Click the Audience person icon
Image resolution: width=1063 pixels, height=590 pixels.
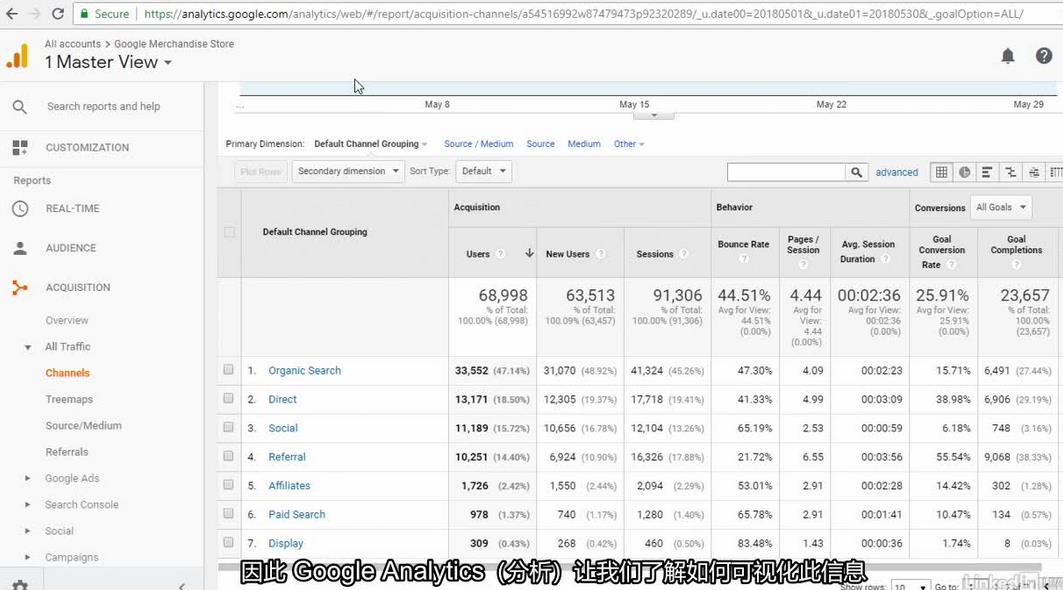(20, 248)
